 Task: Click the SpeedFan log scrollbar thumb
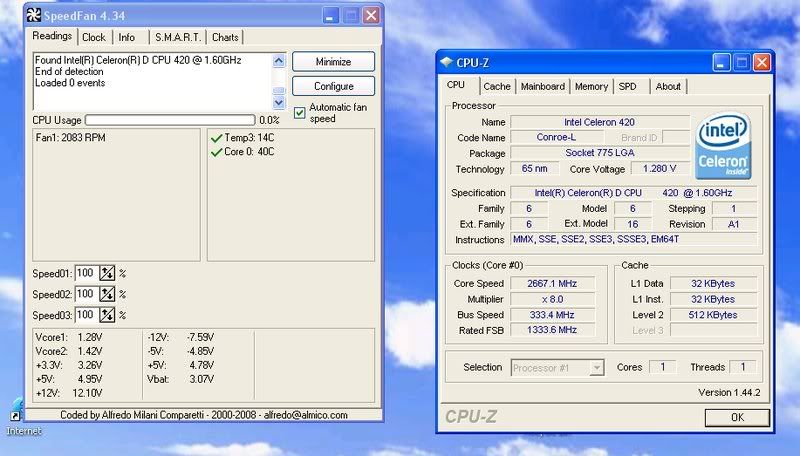point(279,90)
